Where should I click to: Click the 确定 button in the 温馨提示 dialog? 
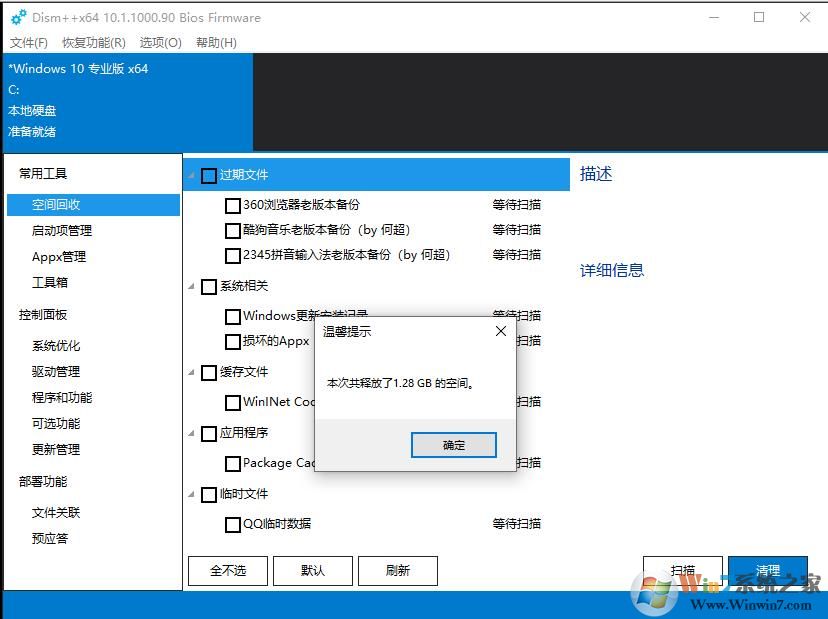453,444
